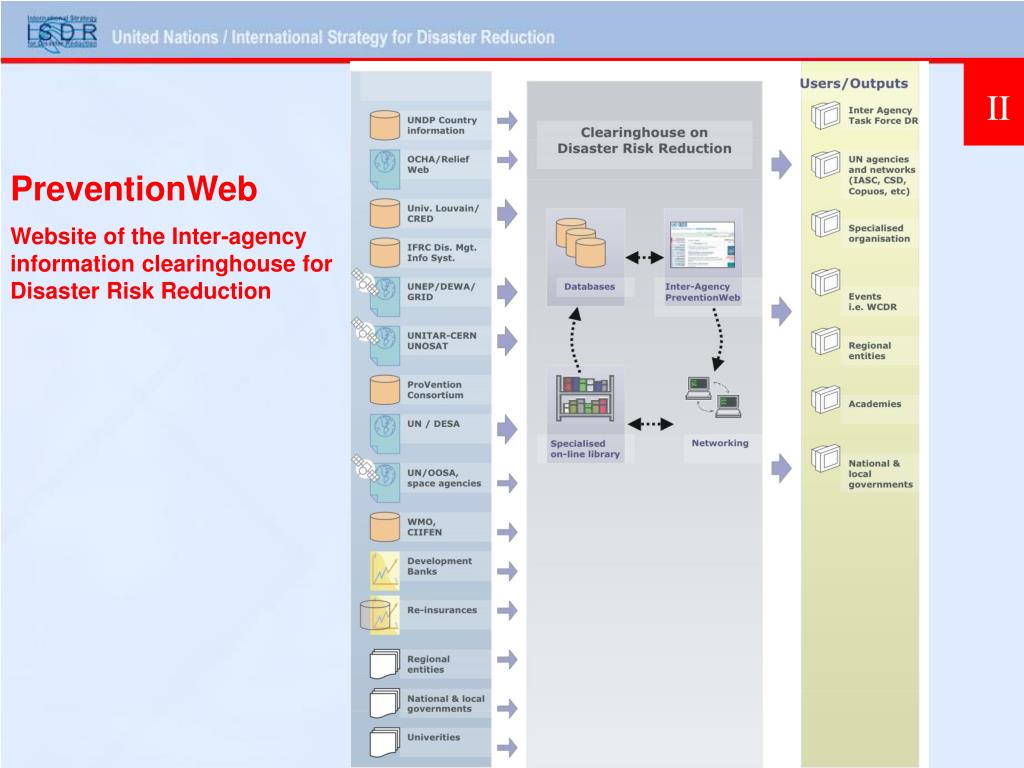This screenshot has height=768, width=1024.
Task: Click the Specialised organisation output icon
Action: 825,223
